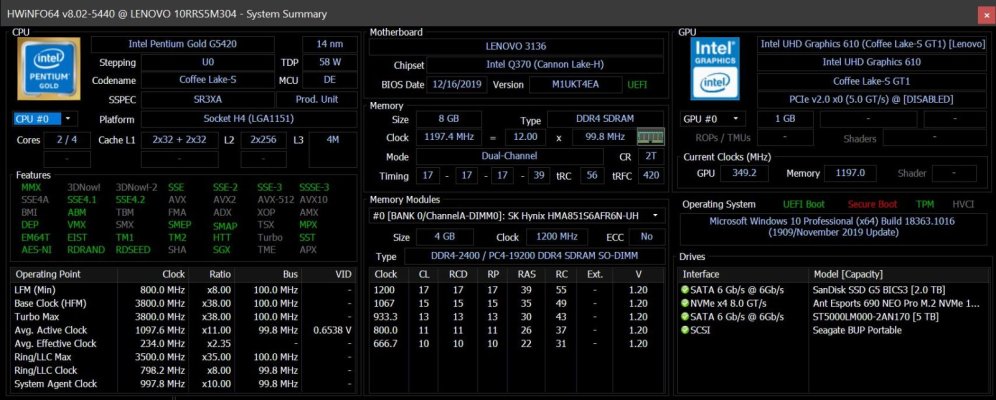Close the System Summary window
This screenshot has width=996, height=400.
tap(986, 13)
